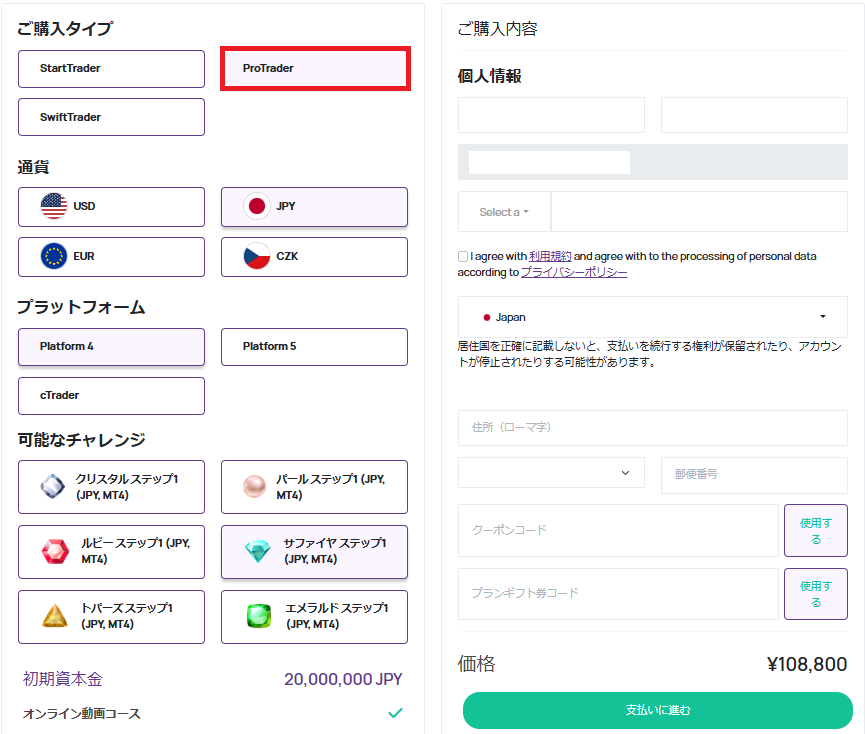The height and width of the screenshot is (734, 865).
Task: Choose JPY currency with Japan flag
Action: pyautogui.click(x=314, y=207)
